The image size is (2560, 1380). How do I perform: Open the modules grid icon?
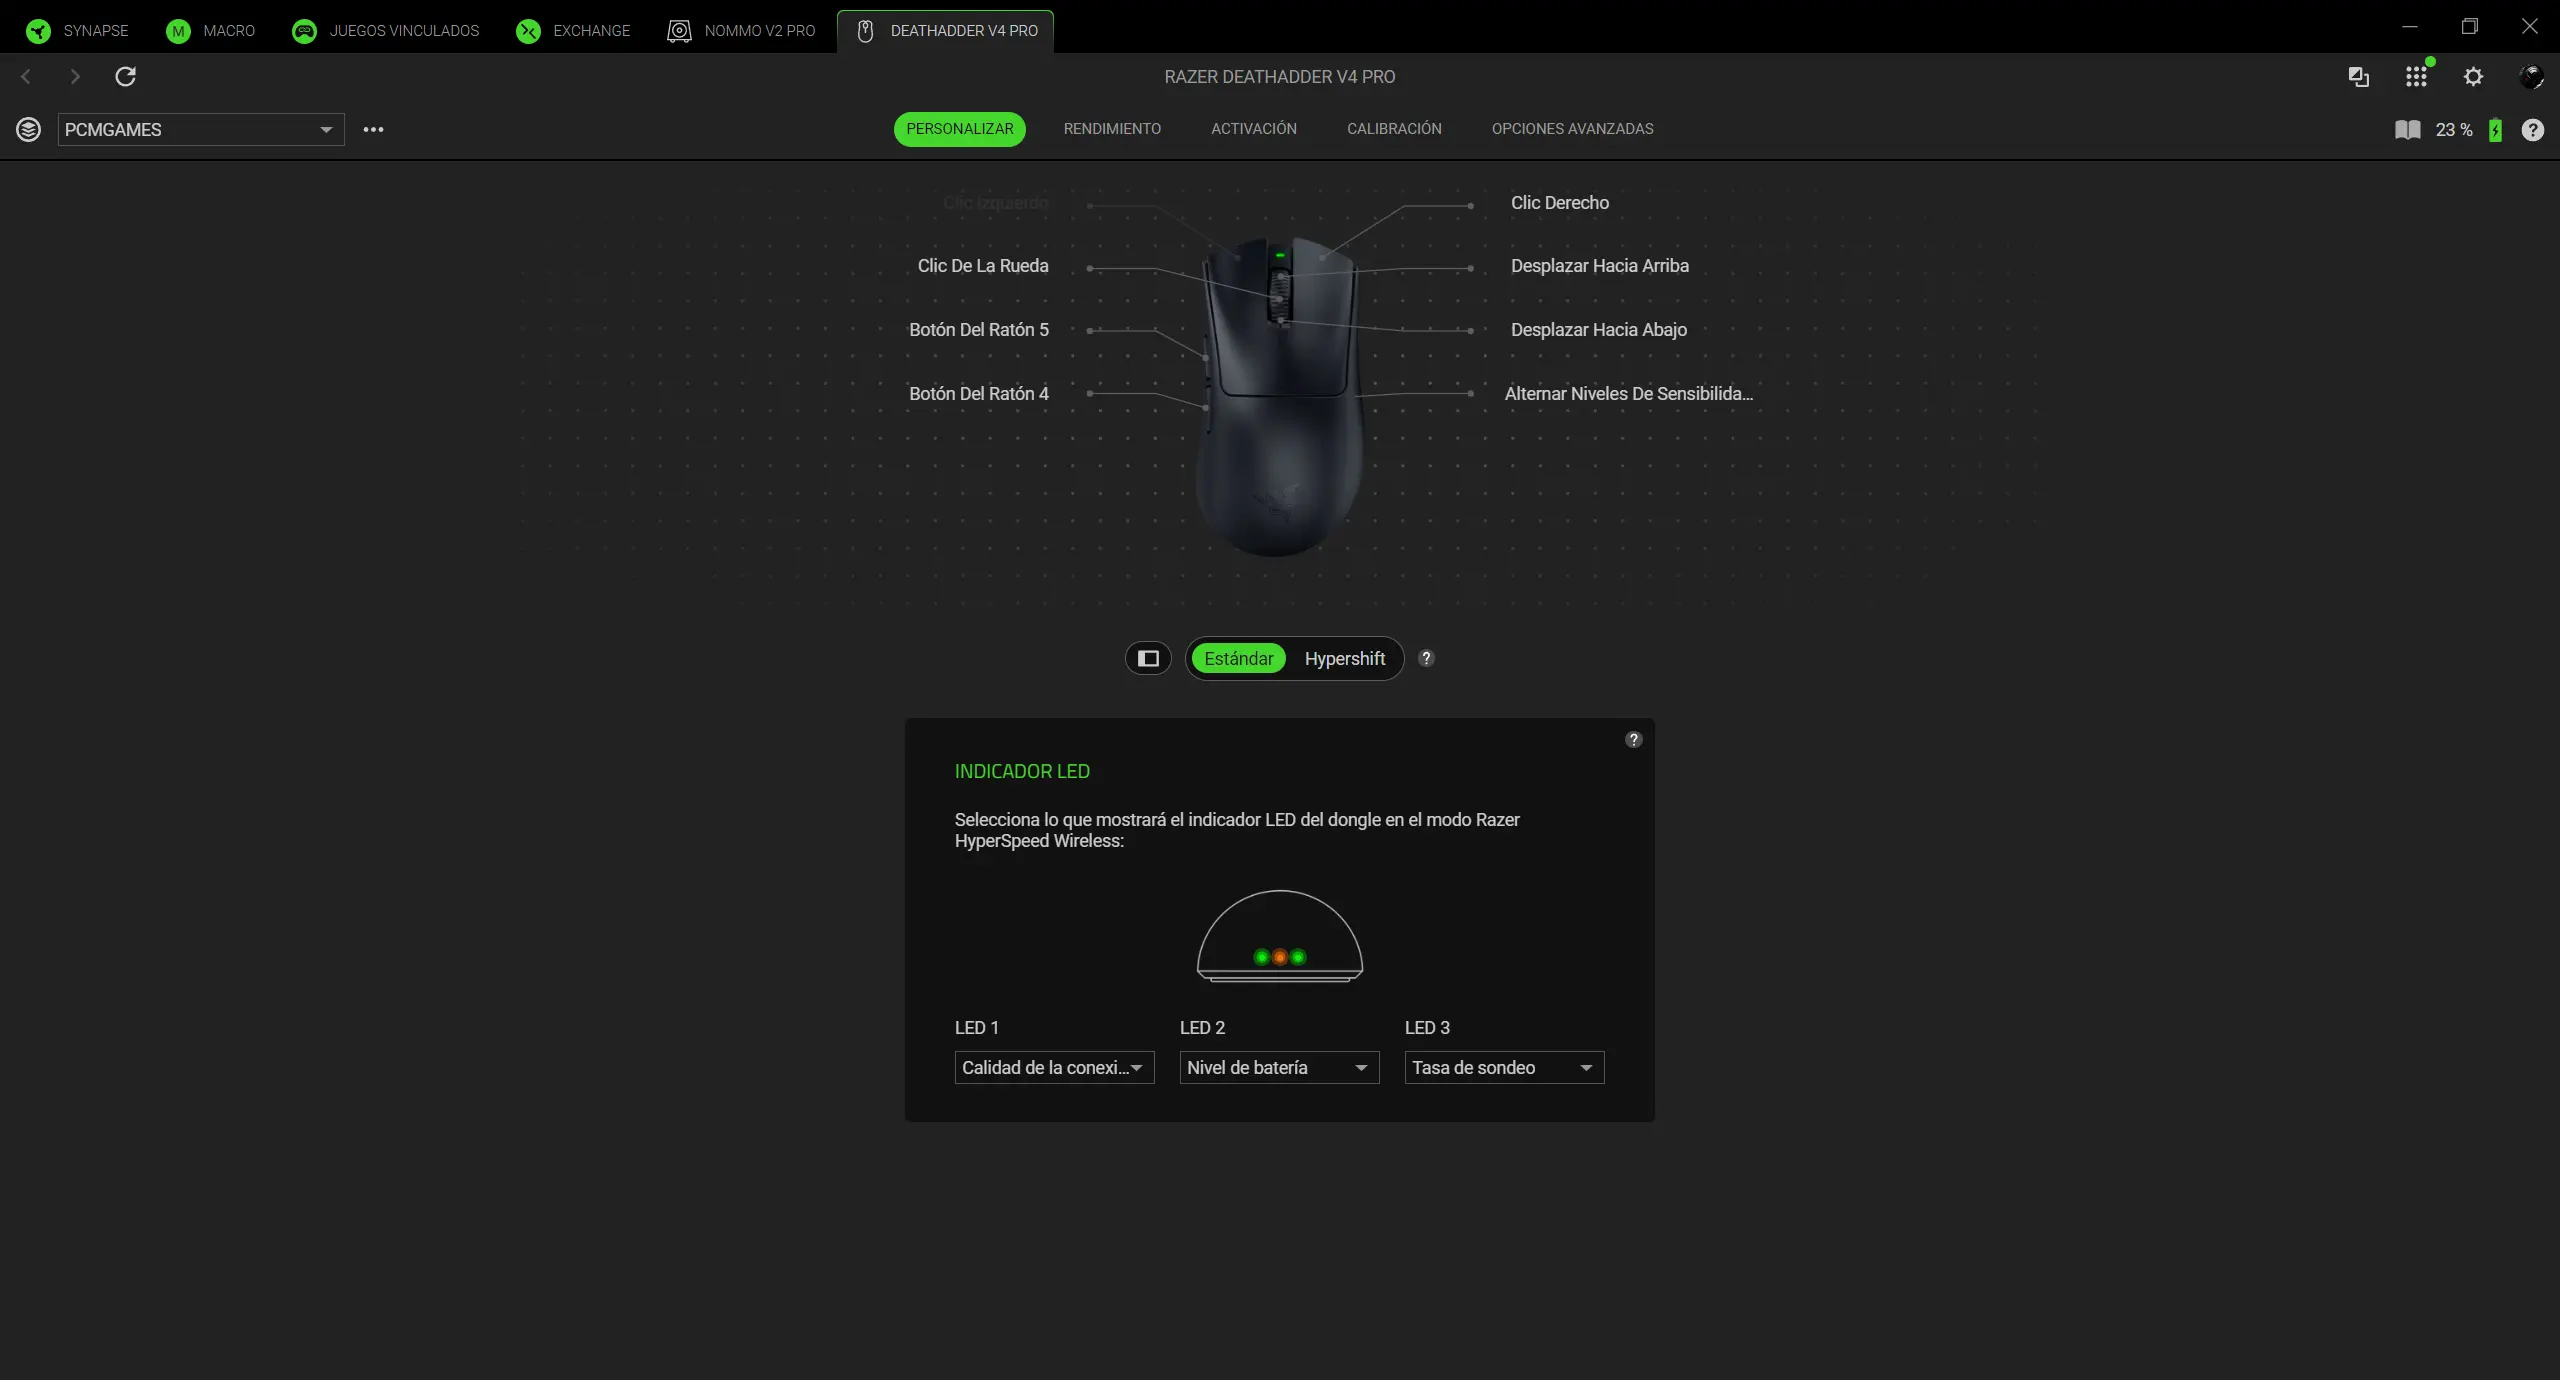2416,76
